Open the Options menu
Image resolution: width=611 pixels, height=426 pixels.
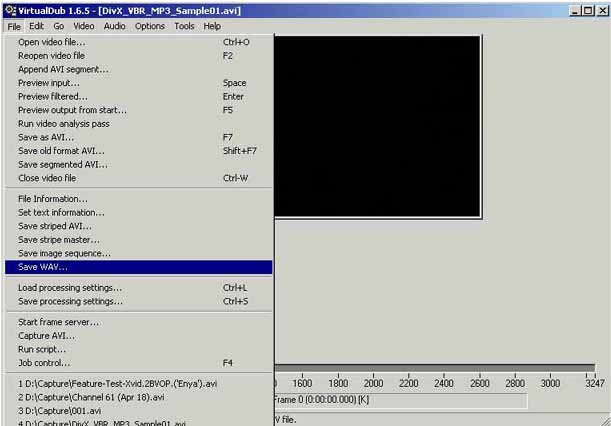(150, 26)
